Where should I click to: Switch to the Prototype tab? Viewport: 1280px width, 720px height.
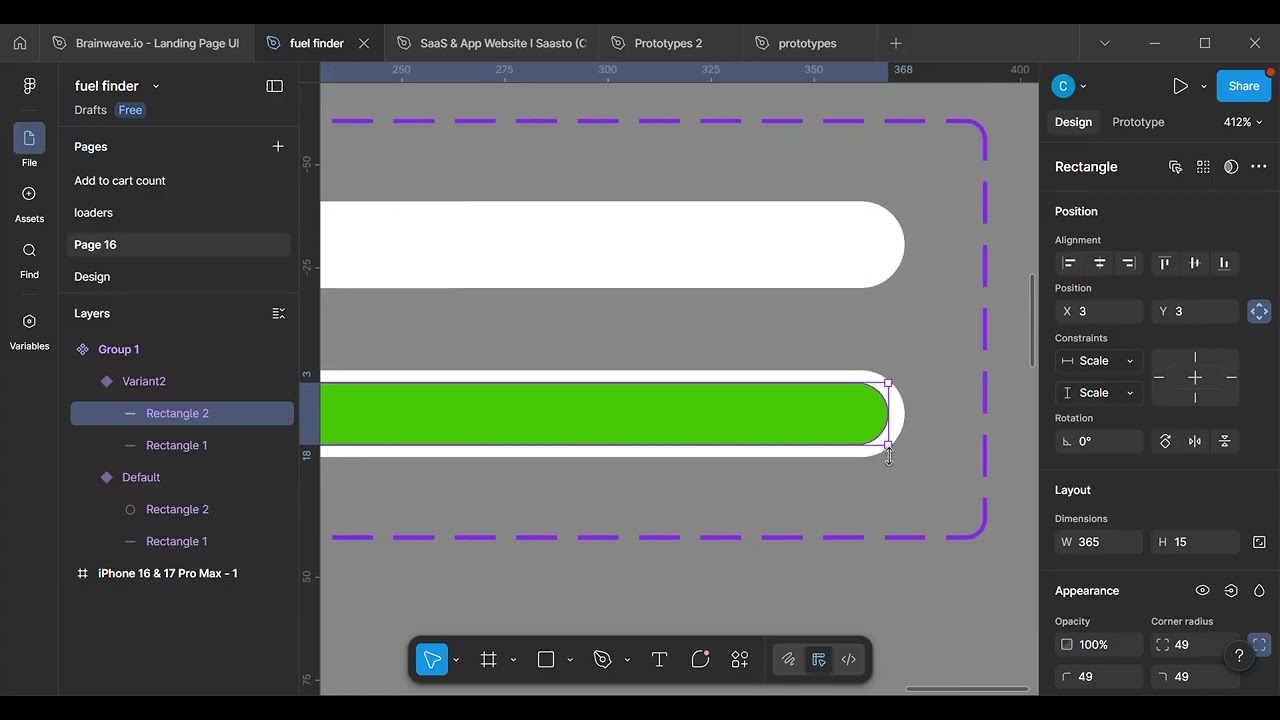1138,122
